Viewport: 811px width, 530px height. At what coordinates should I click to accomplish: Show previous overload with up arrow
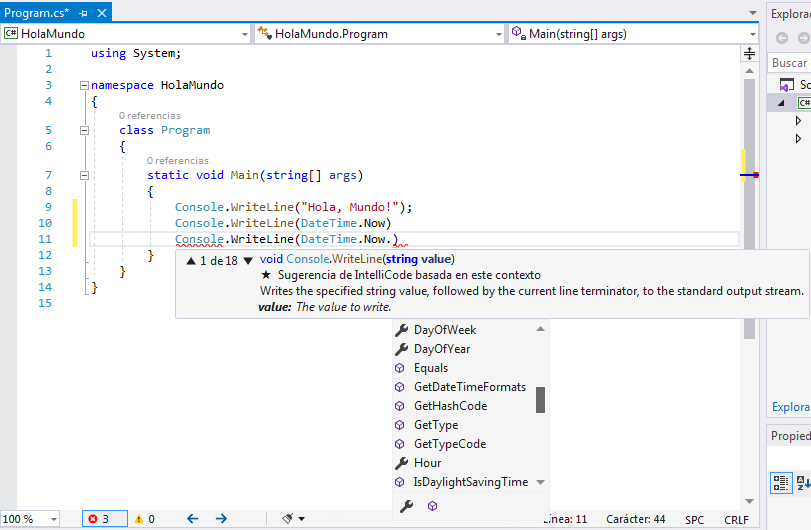[190, 260]
